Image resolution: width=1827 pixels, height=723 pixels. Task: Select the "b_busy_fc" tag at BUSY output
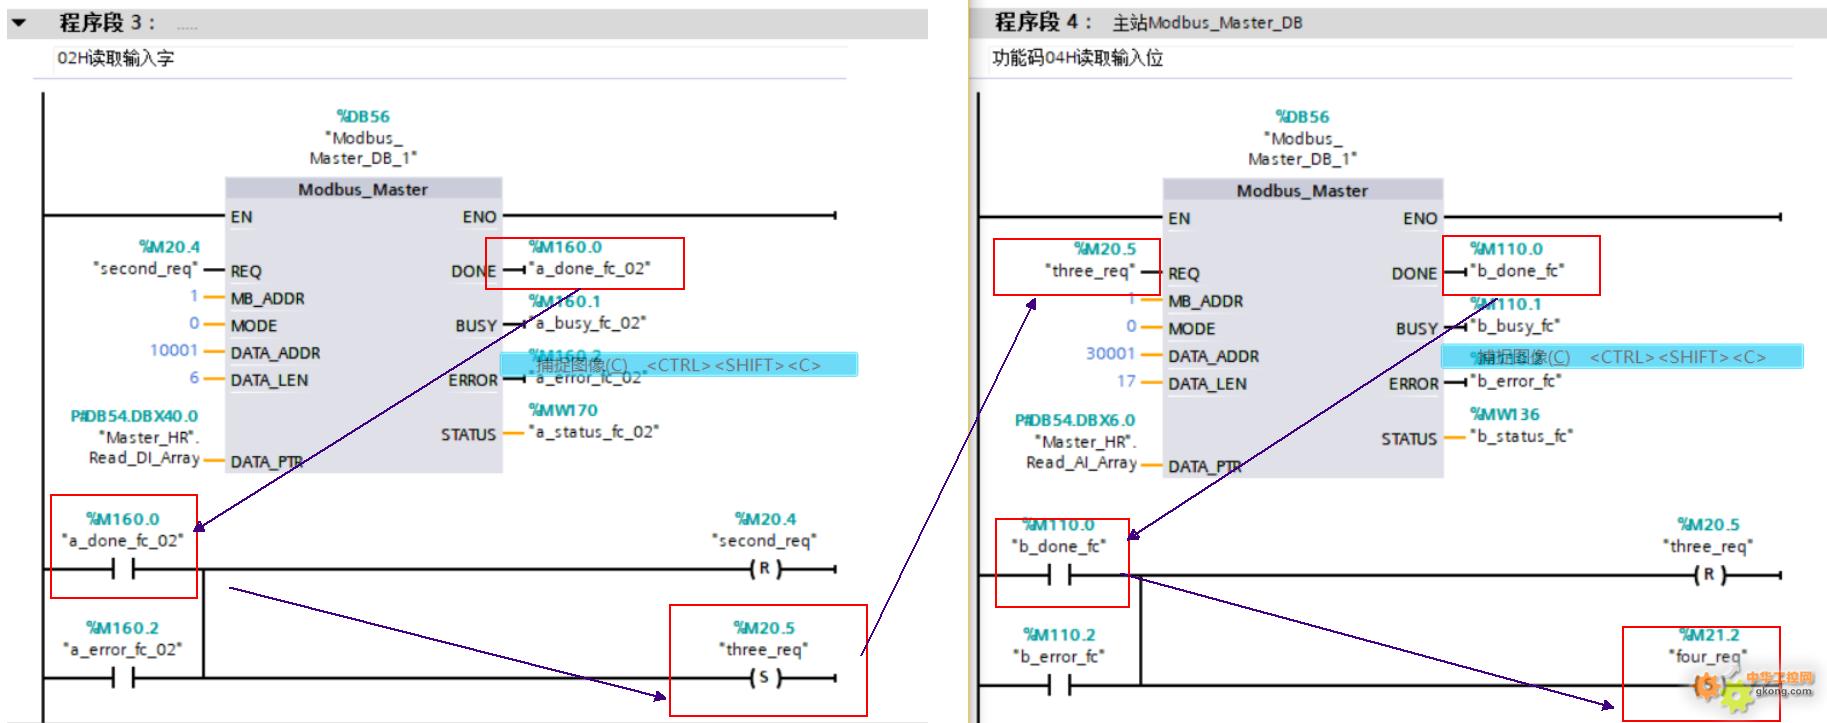click(1515, 325)
